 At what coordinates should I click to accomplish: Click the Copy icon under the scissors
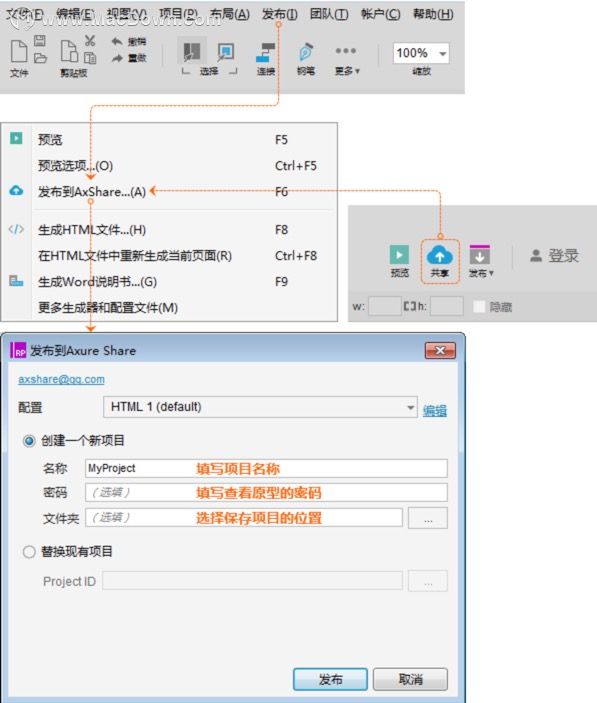(90, 58)
